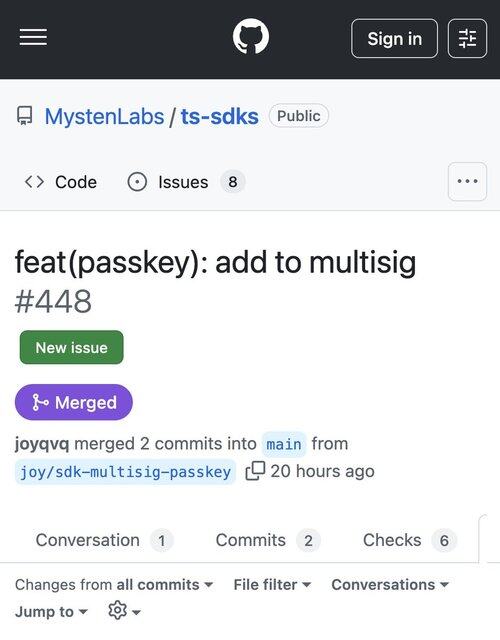Open the three-dot more tabs menu
The image size is (500, 640).
[x=467, y=181]
